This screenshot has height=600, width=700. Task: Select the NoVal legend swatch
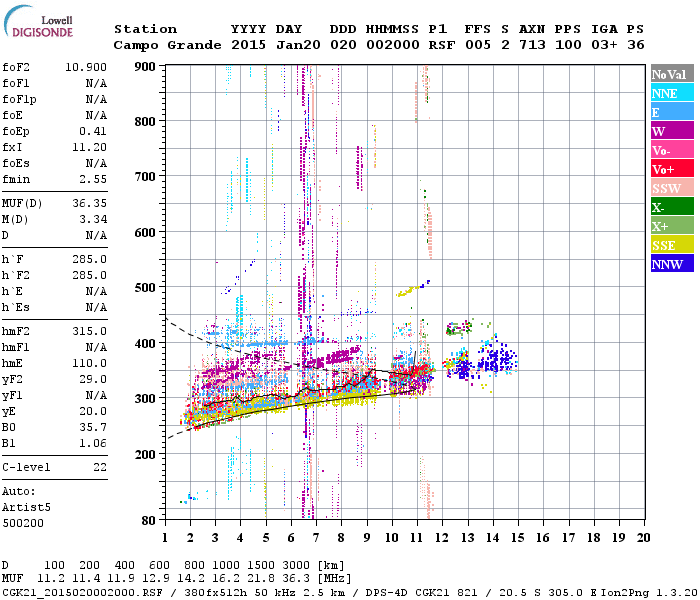coord(672,74)
